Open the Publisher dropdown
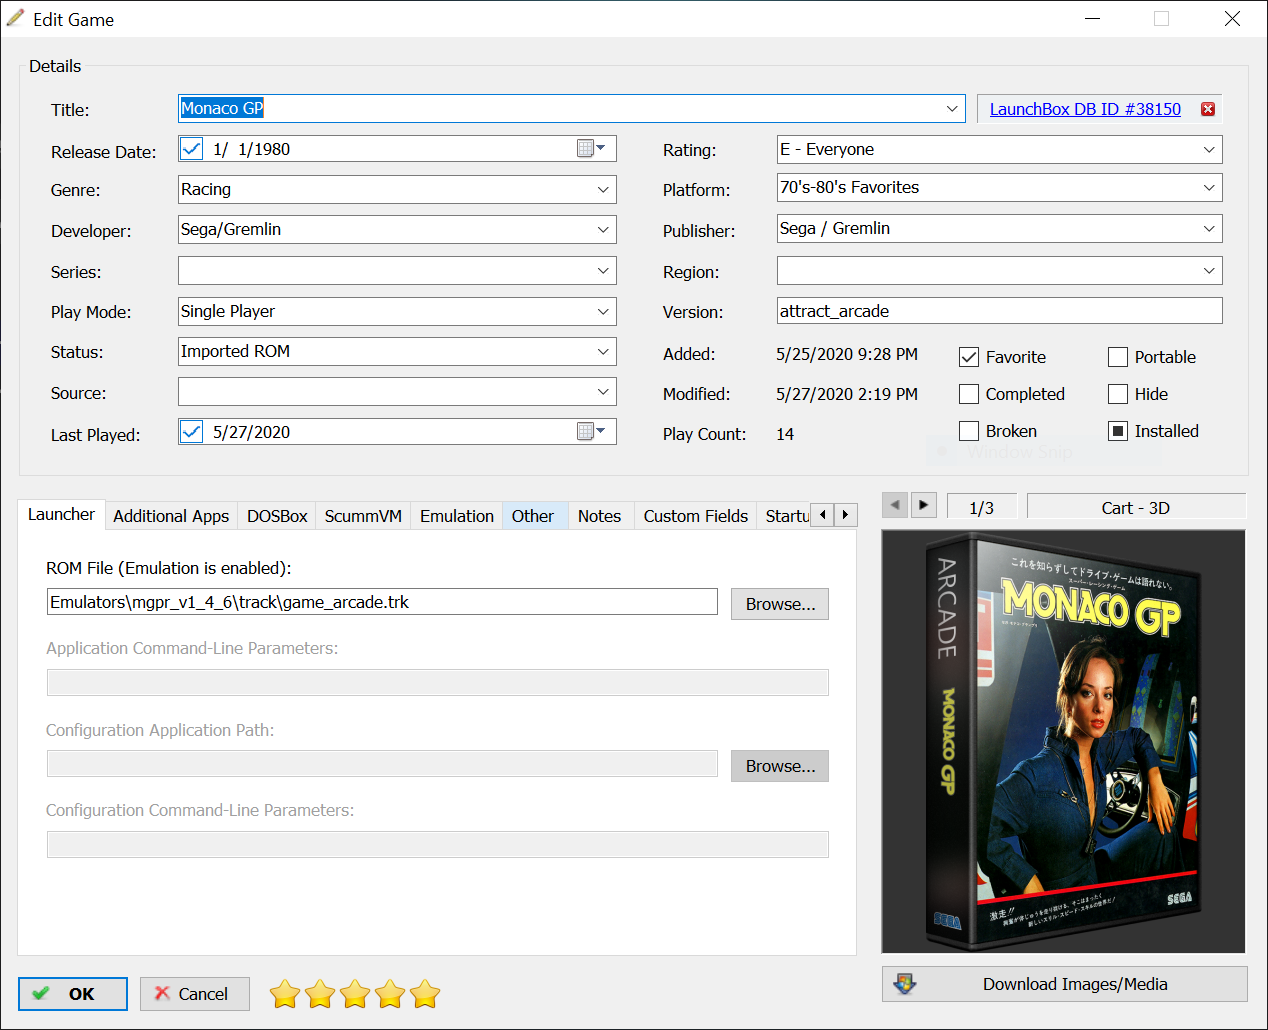Screen dimensions: 1268x1030 1209,228
